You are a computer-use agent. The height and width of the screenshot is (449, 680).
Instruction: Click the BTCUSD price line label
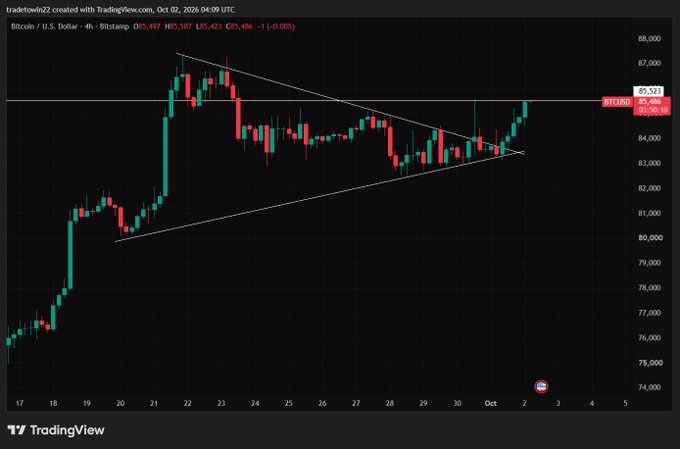[617, 102]
